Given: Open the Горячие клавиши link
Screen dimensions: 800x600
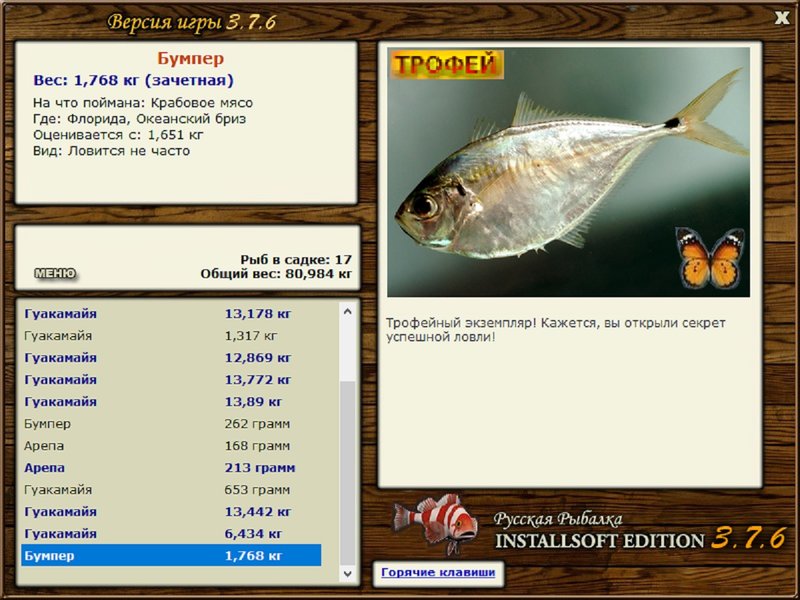Looking at the screenshot, I should click(438, 572).
